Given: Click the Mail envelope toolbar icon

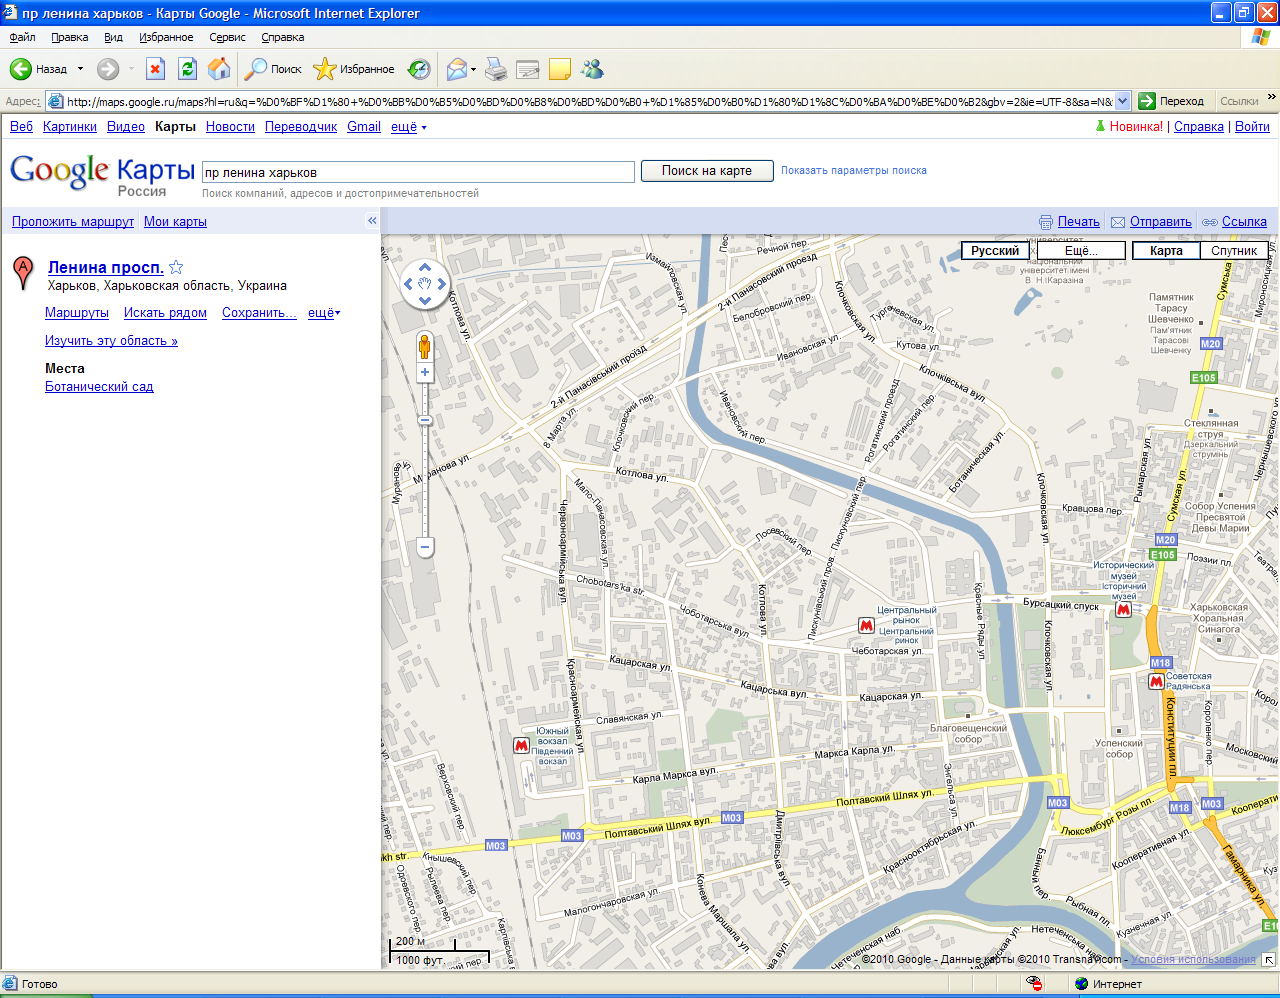Looking at the screenshot, I should pos(457,69).
